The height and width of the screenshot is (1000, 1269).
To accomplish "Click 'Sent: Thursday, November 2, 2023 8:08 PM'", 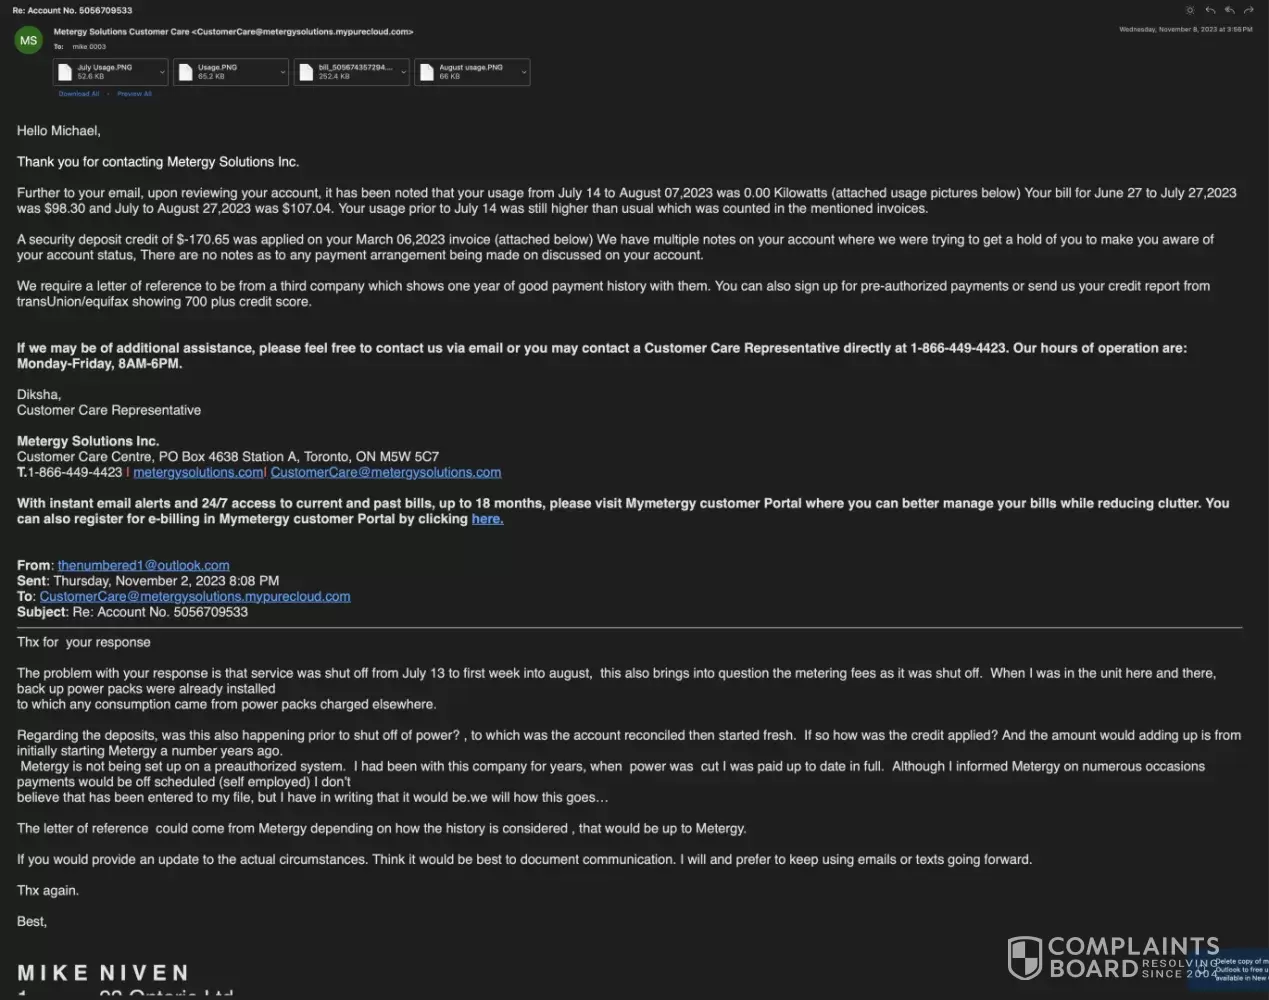I will click(148, 581).
